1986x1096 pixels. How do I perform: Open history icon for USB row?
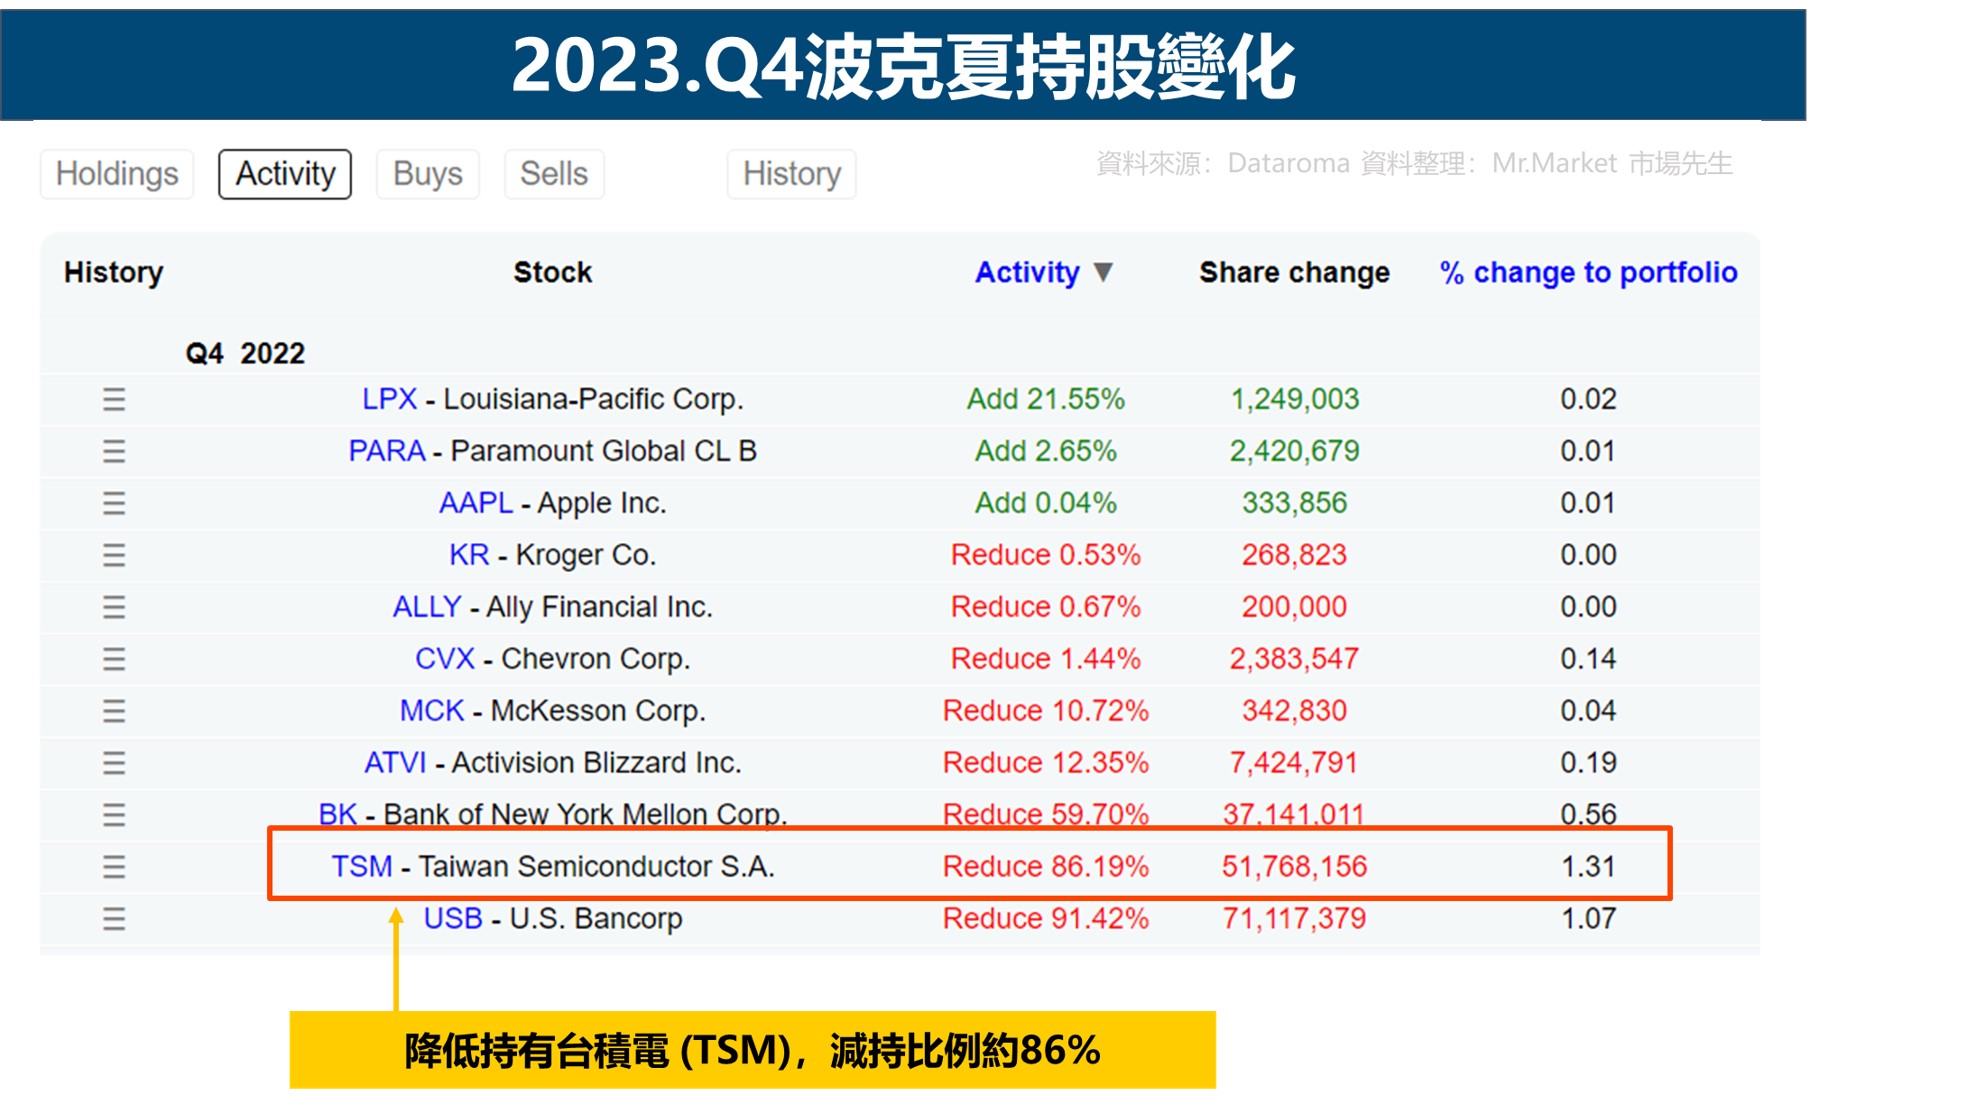coord(114,919)
